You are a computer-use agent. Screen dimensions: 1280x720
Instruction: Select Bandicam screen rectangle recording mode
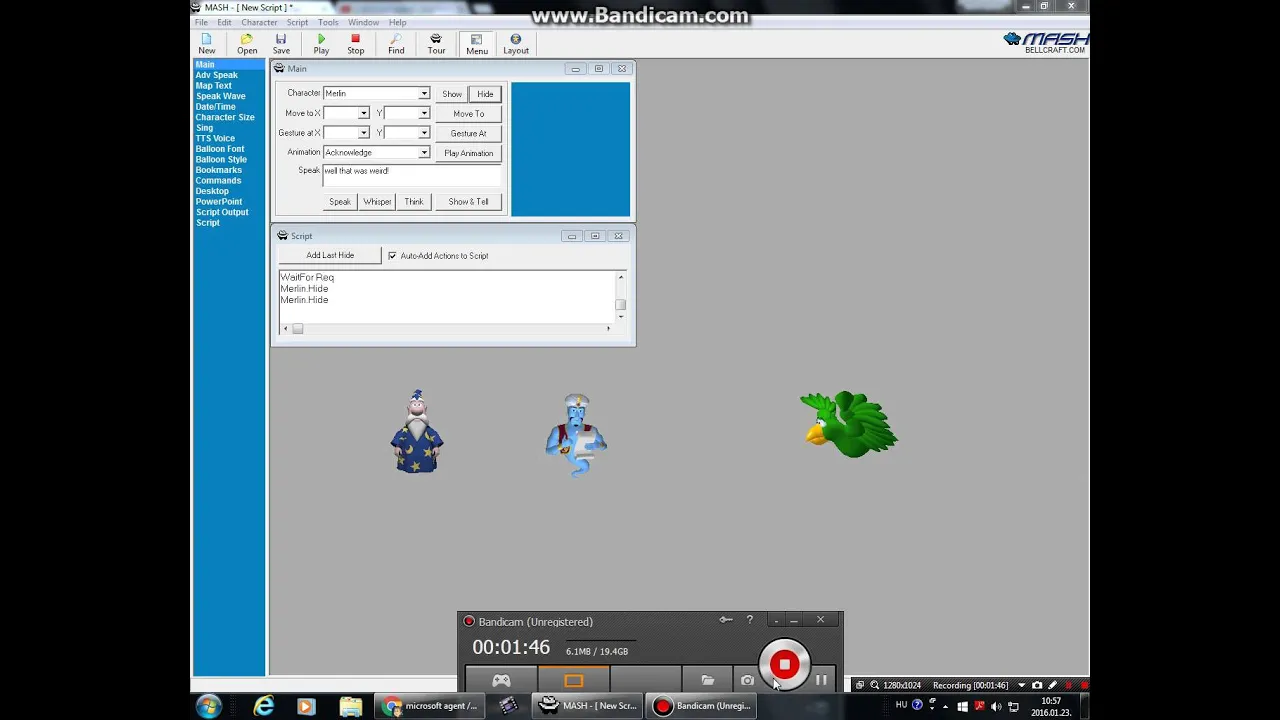pyautogui.click(x=573, y=680)
